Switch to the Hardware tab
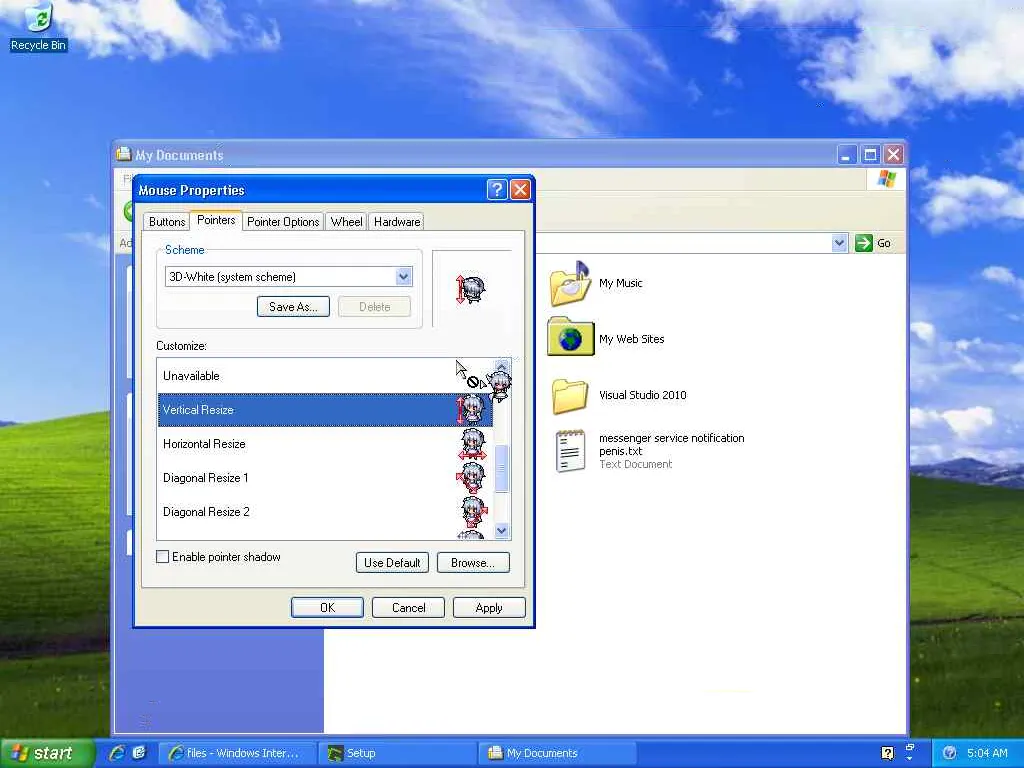Screen dimensions: 1024x768 pos(396,222)
